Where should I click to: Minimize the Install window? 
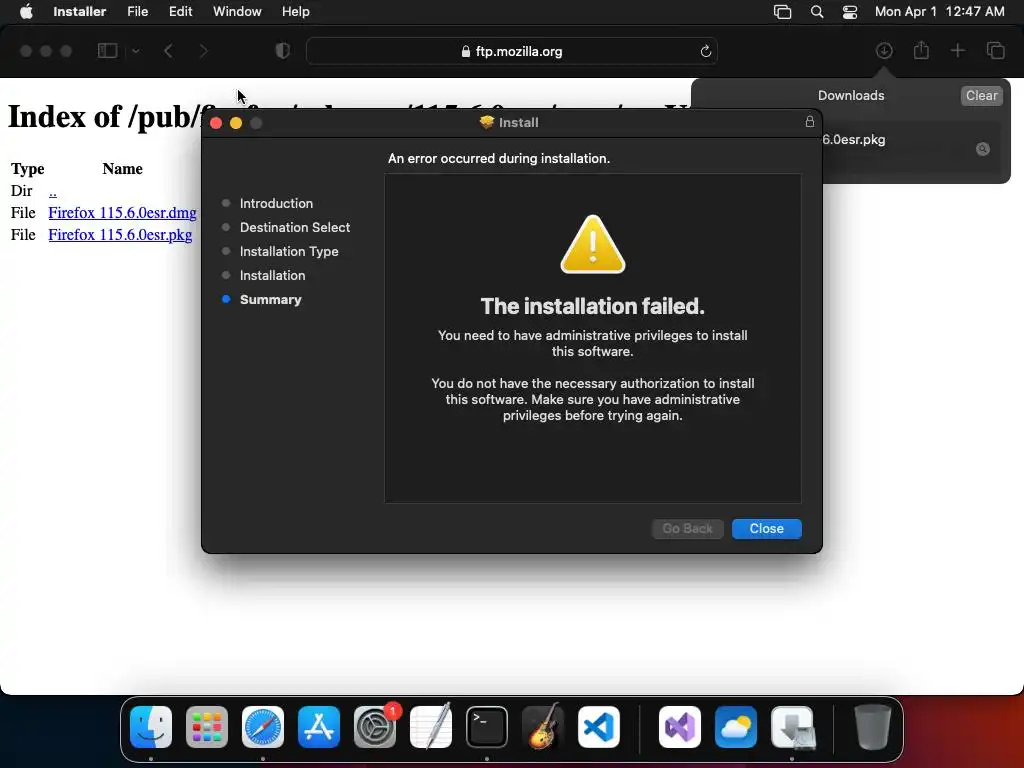point(236,123)
